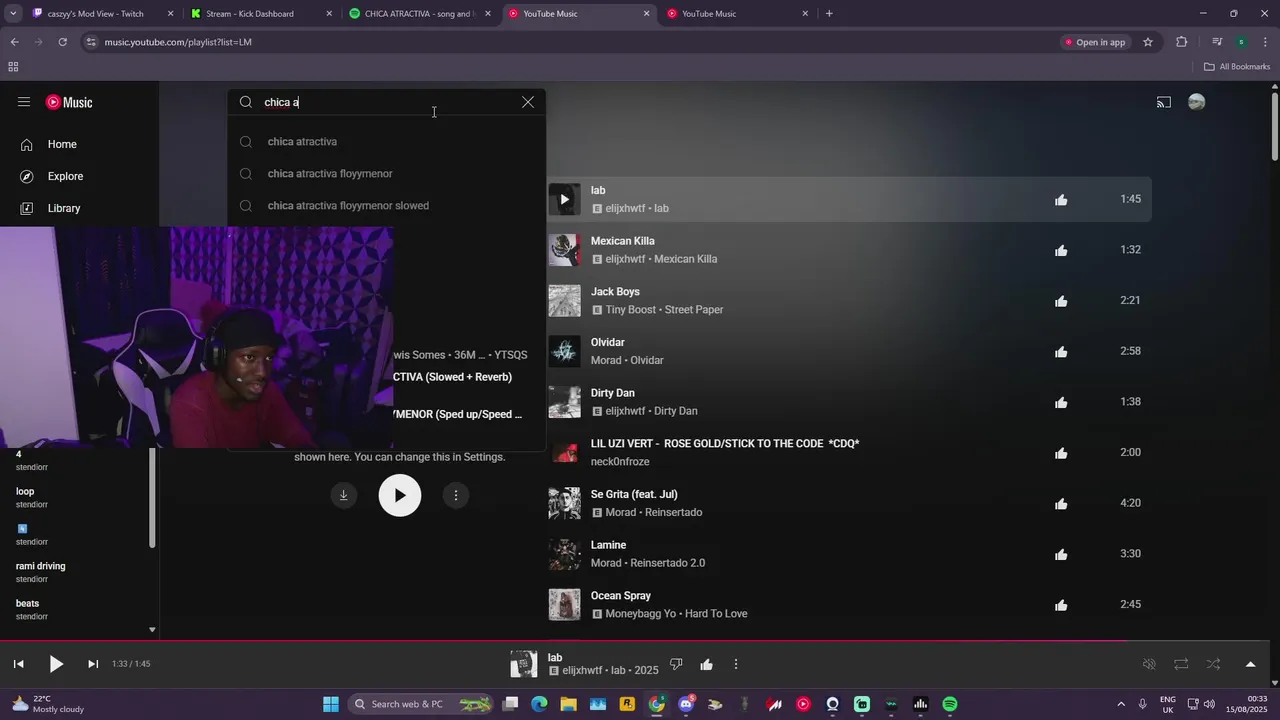Image resolution: width=1280 pixels, height=720 pixels.
Task: Download the playlist with the arrow icon
Action: [344, 495]
